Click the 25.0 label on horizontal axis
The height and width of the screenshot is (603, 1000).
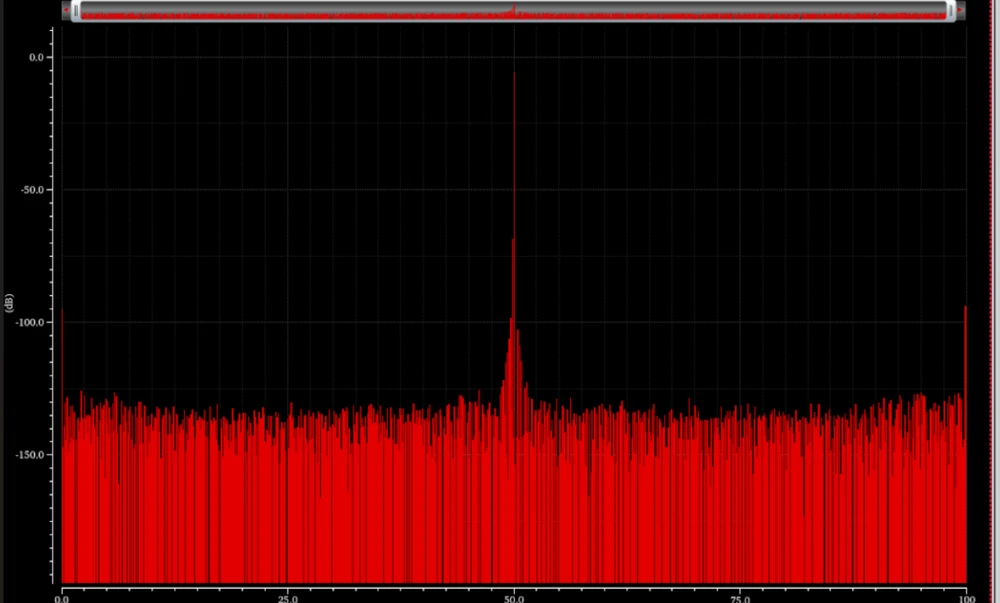[x=288, y=599]
